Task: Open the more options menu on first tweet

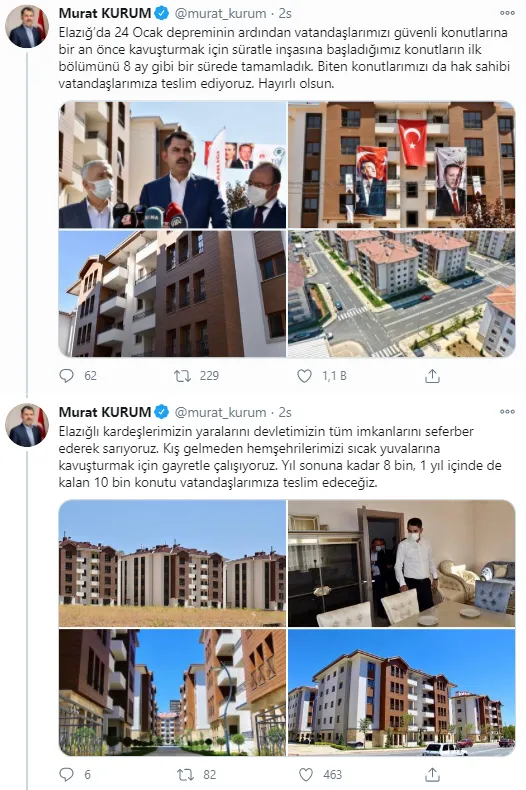Action: (507, 13)
